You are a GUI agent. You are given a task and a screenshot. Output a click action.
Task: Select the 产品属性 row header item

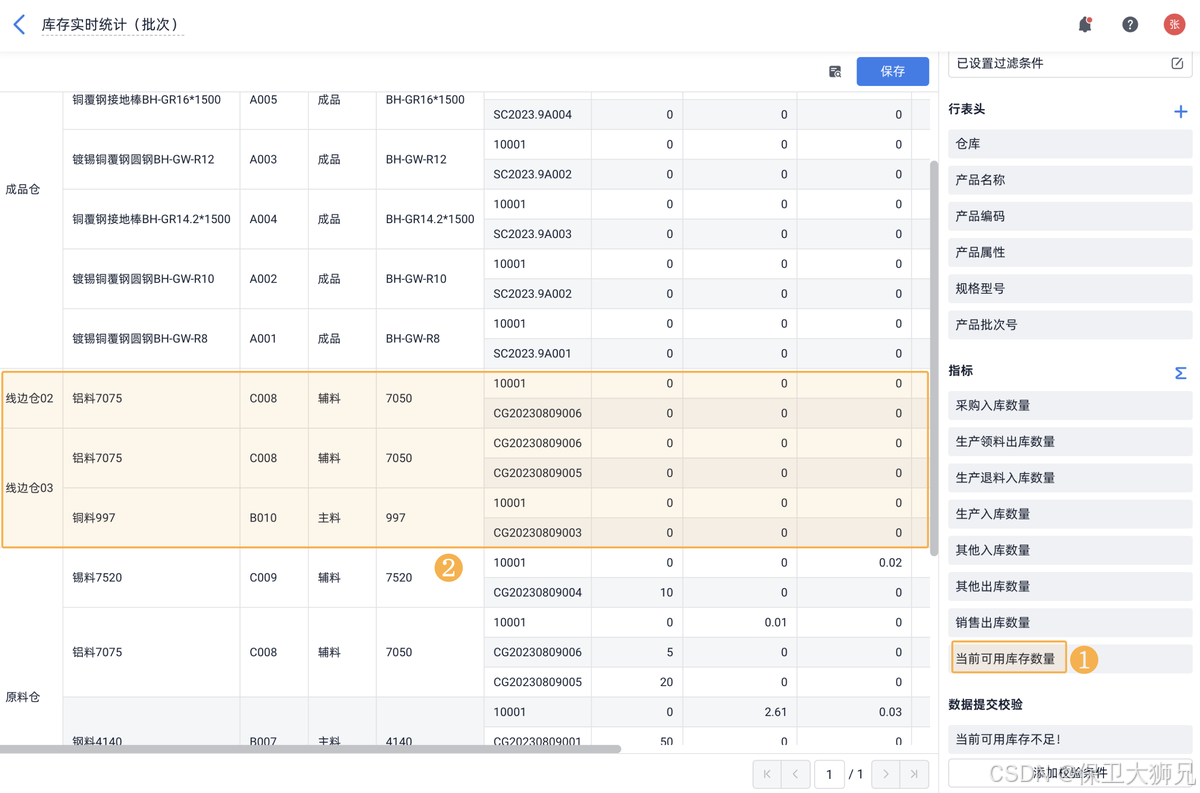point(1070,252)
